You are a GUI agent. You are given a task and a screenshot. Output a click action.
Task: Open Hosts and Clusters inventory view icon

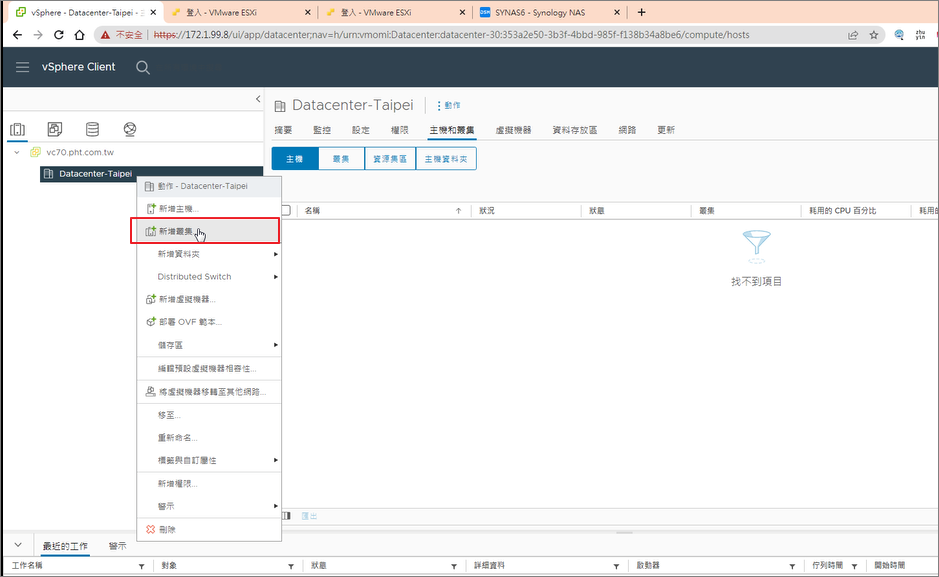pos(17,129)
